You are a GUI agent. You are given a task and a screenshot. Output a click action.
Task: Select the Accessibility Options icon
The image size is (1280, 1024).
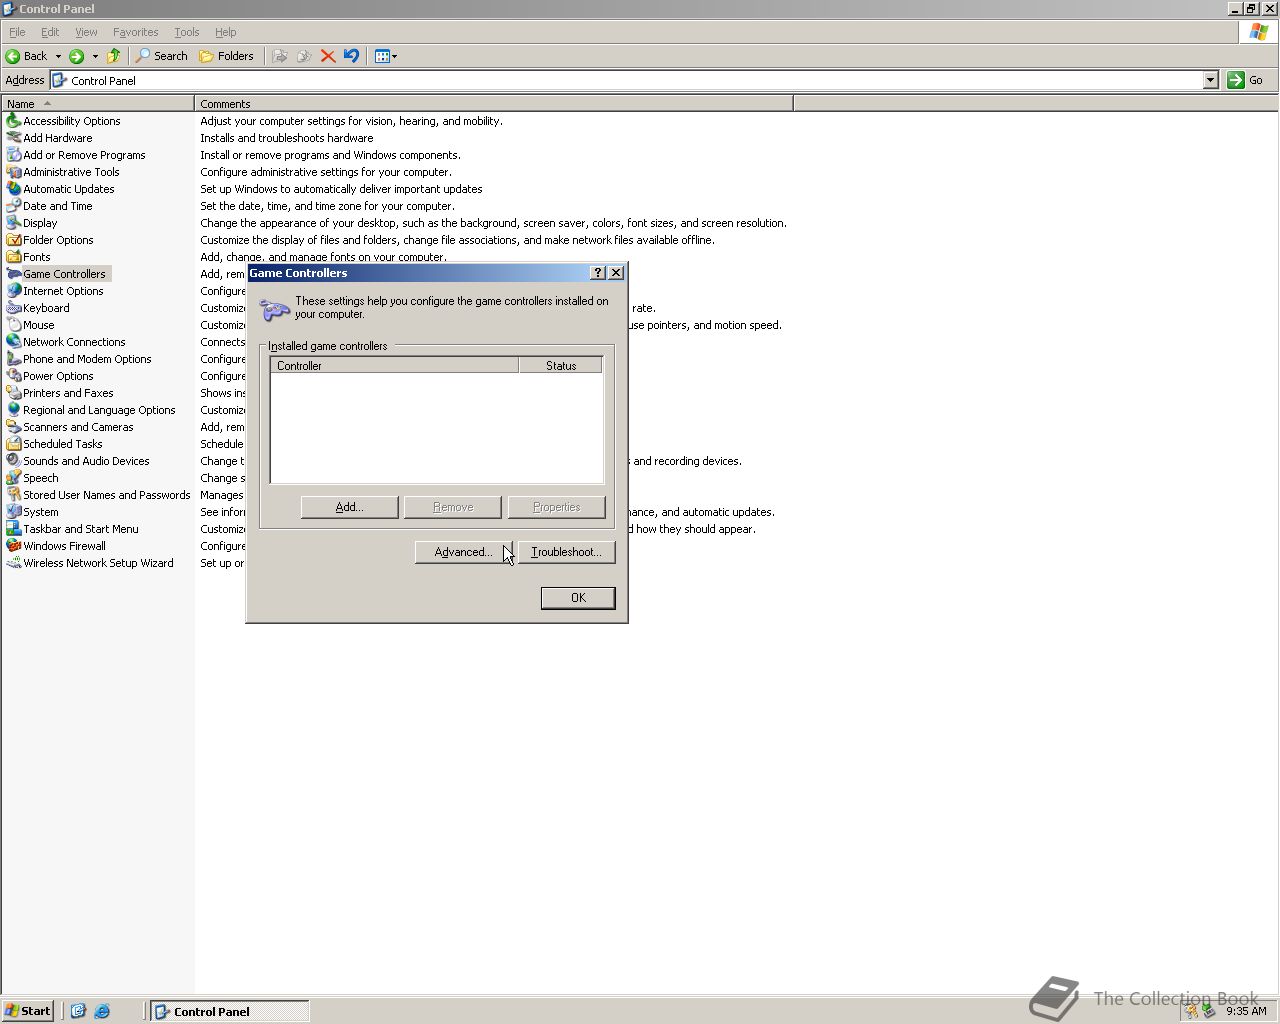click(13, 121)
